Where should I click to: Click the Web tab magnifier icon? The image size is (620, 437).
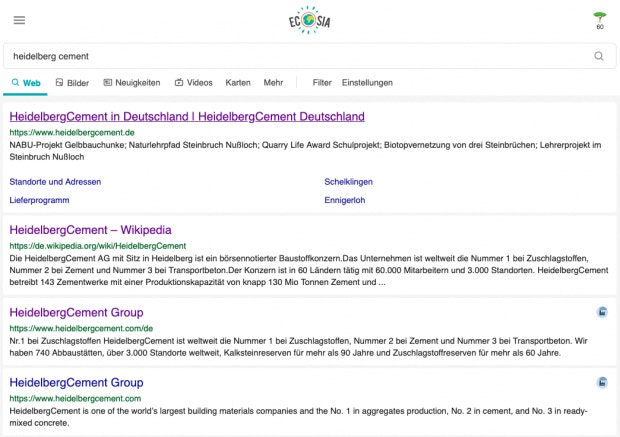pyautogui.click(x=15, y=82)
